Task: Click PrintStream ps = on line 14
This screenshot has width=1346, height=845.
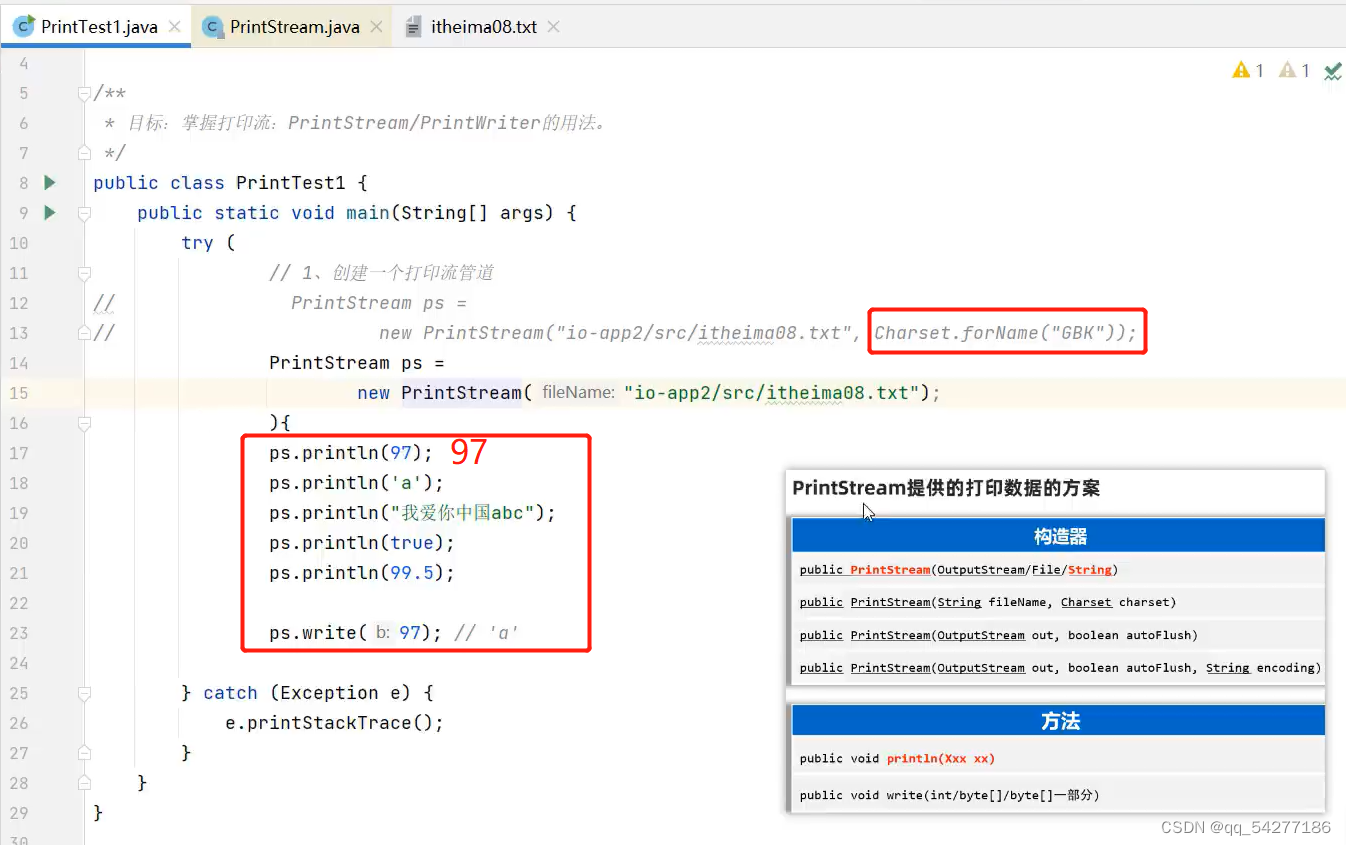Action: tap(356, 363)
